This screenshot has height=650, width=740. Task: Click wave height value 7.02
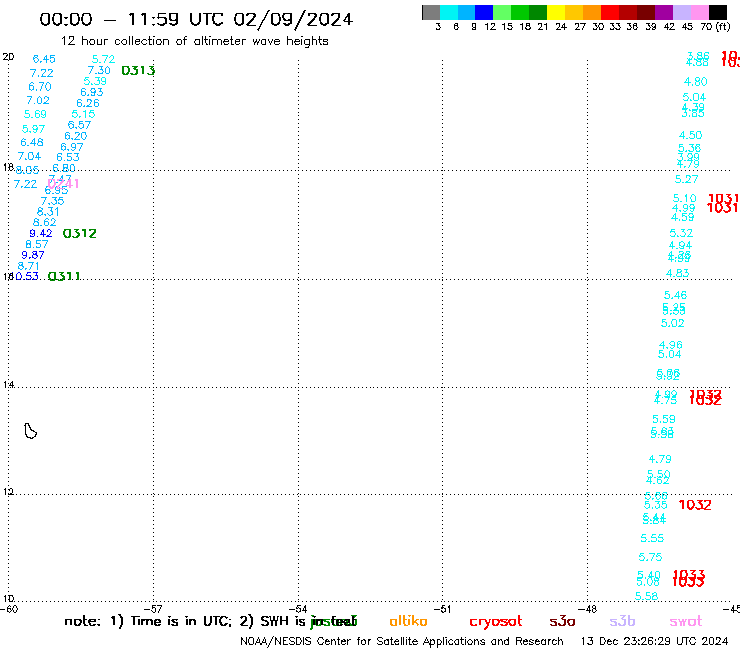(x=38, y=101)
